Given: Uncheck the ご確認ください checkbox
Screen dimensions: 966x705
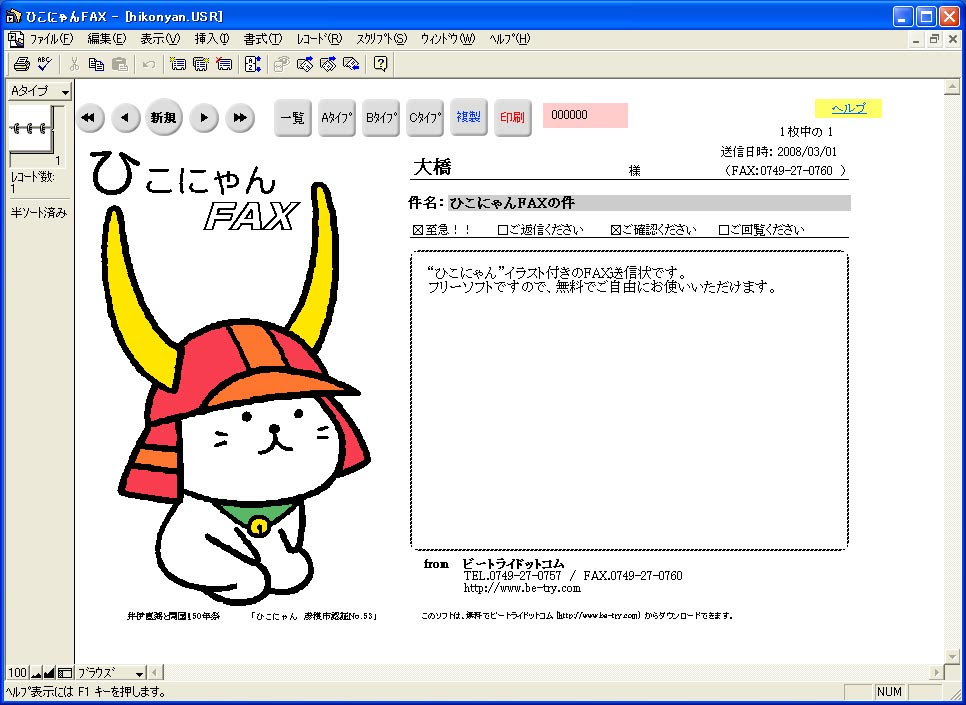Looking at the screenshot, I should [615, 230].
